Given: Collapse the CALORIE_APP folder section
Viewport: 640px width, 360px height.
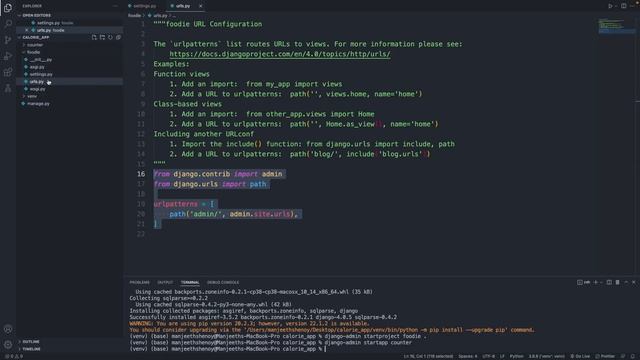Looking at the screenshot, I should point(36,37).
